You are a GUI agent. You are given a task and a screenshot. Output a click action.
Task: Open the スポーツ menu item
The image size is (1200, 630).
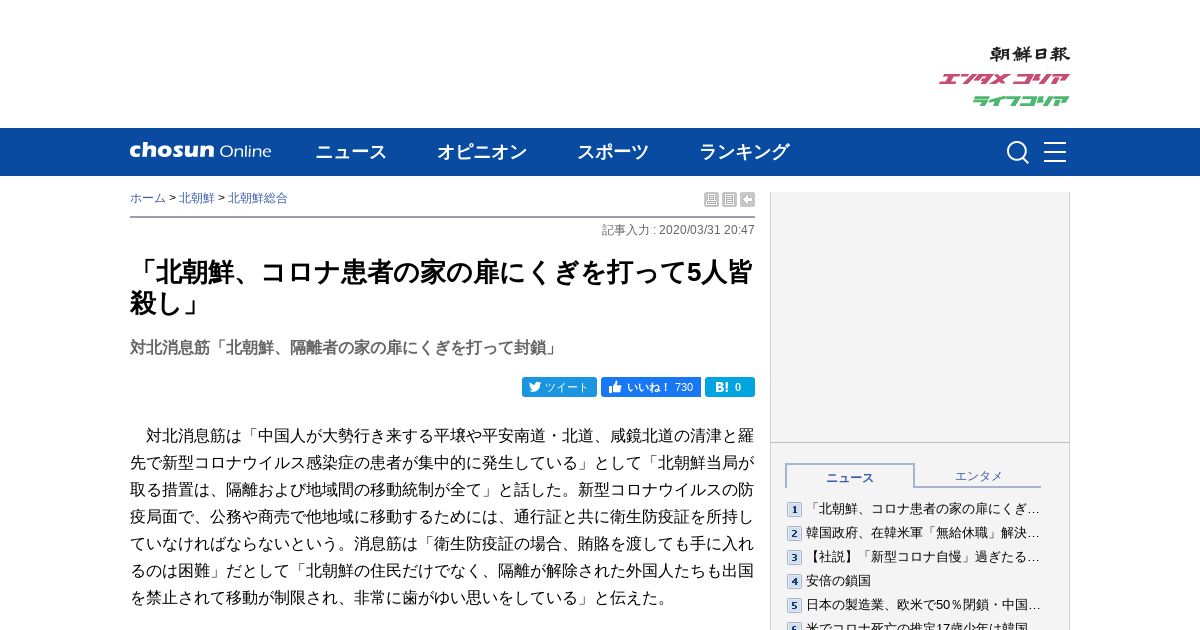point(613,152)
